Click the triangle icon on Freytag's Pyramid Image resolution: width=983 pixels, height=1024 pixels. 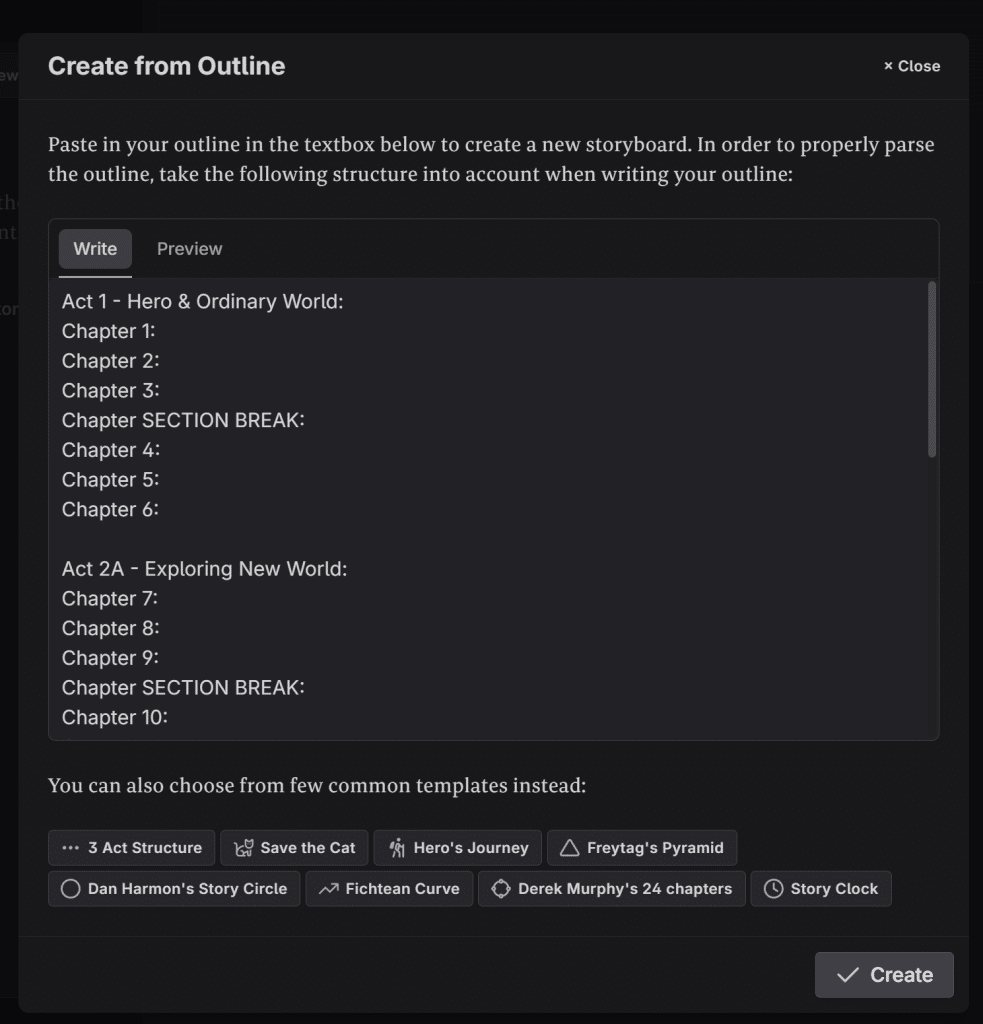(x=570, y=848)
